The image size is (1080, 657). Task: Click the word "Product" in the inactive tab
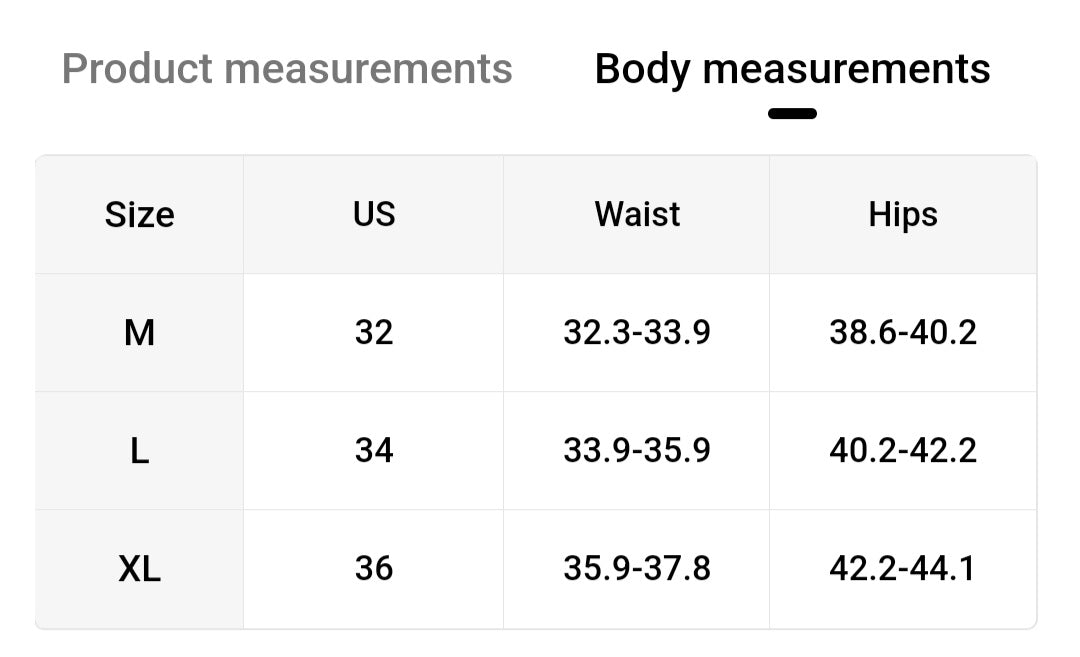[x=137, y=69]
